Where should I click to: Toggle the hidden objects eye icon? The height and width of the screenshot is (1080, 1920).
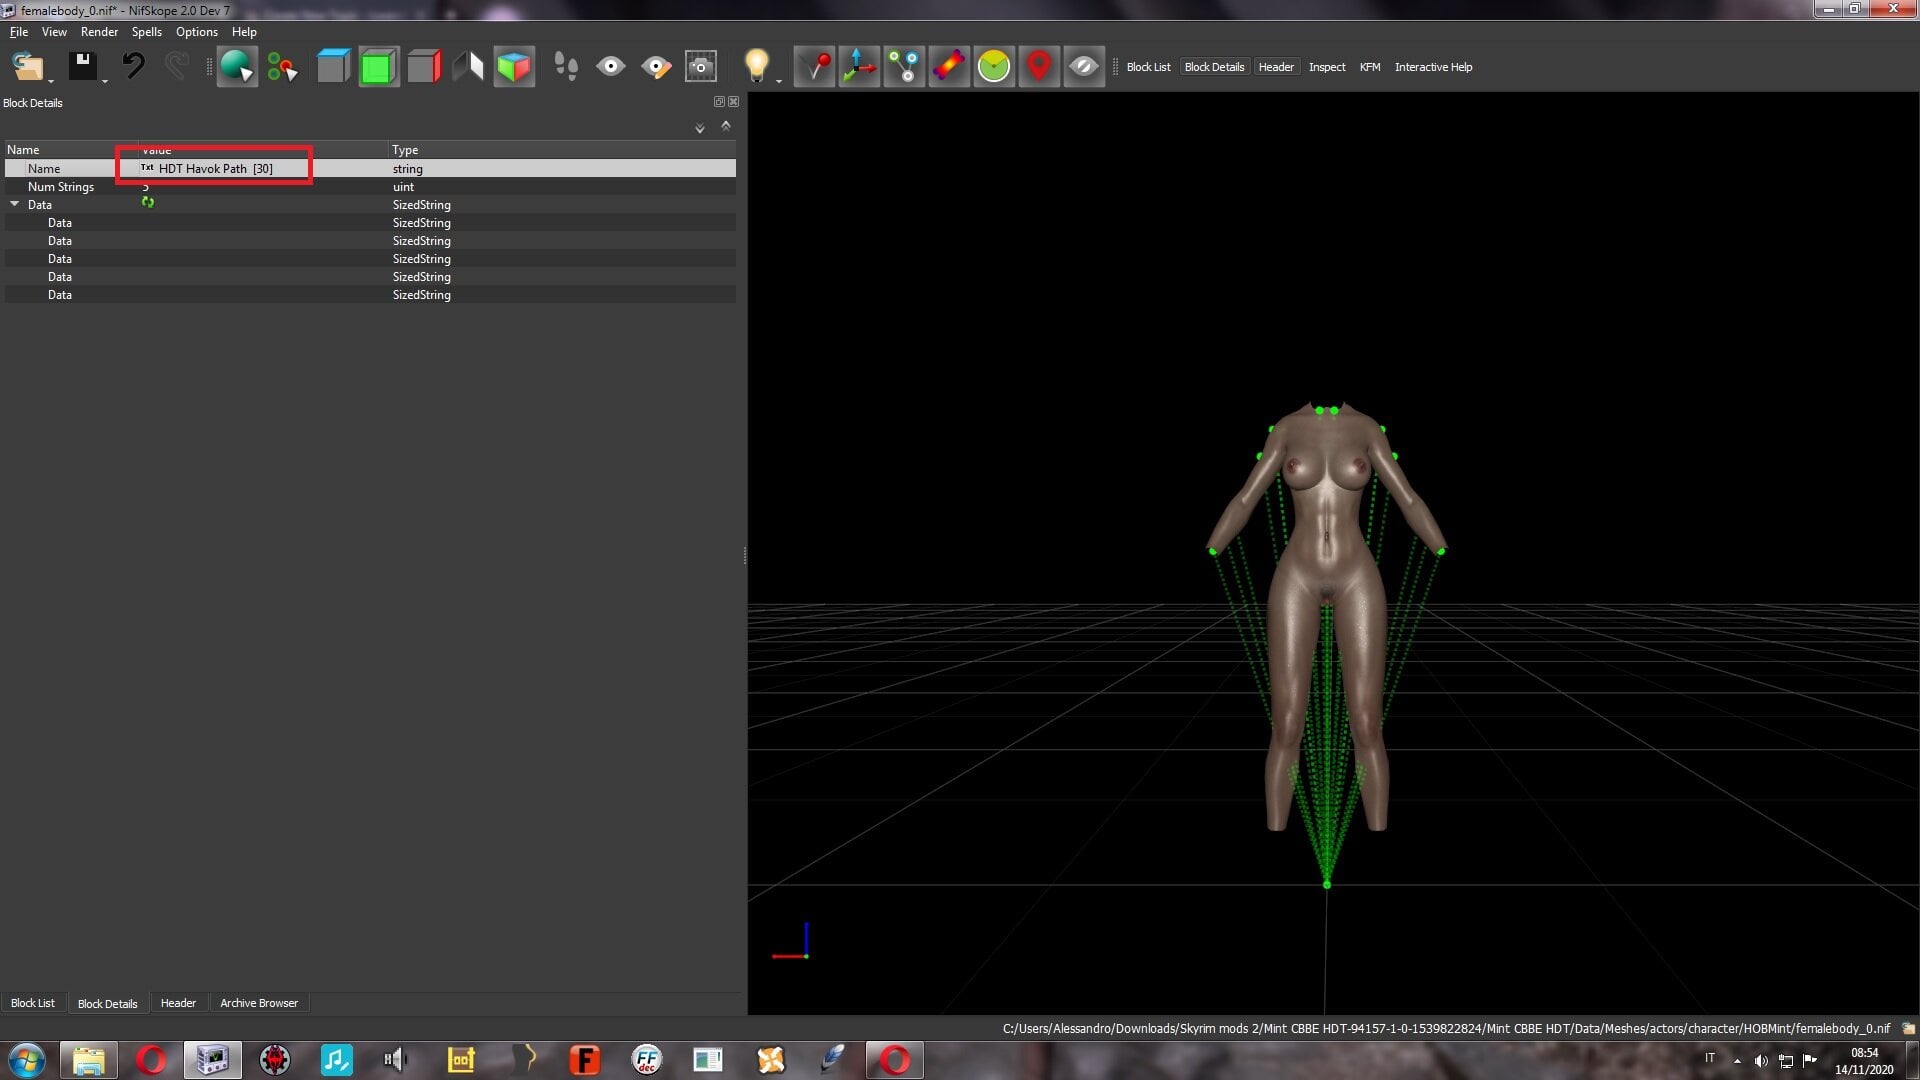(x=1084, y=67)
